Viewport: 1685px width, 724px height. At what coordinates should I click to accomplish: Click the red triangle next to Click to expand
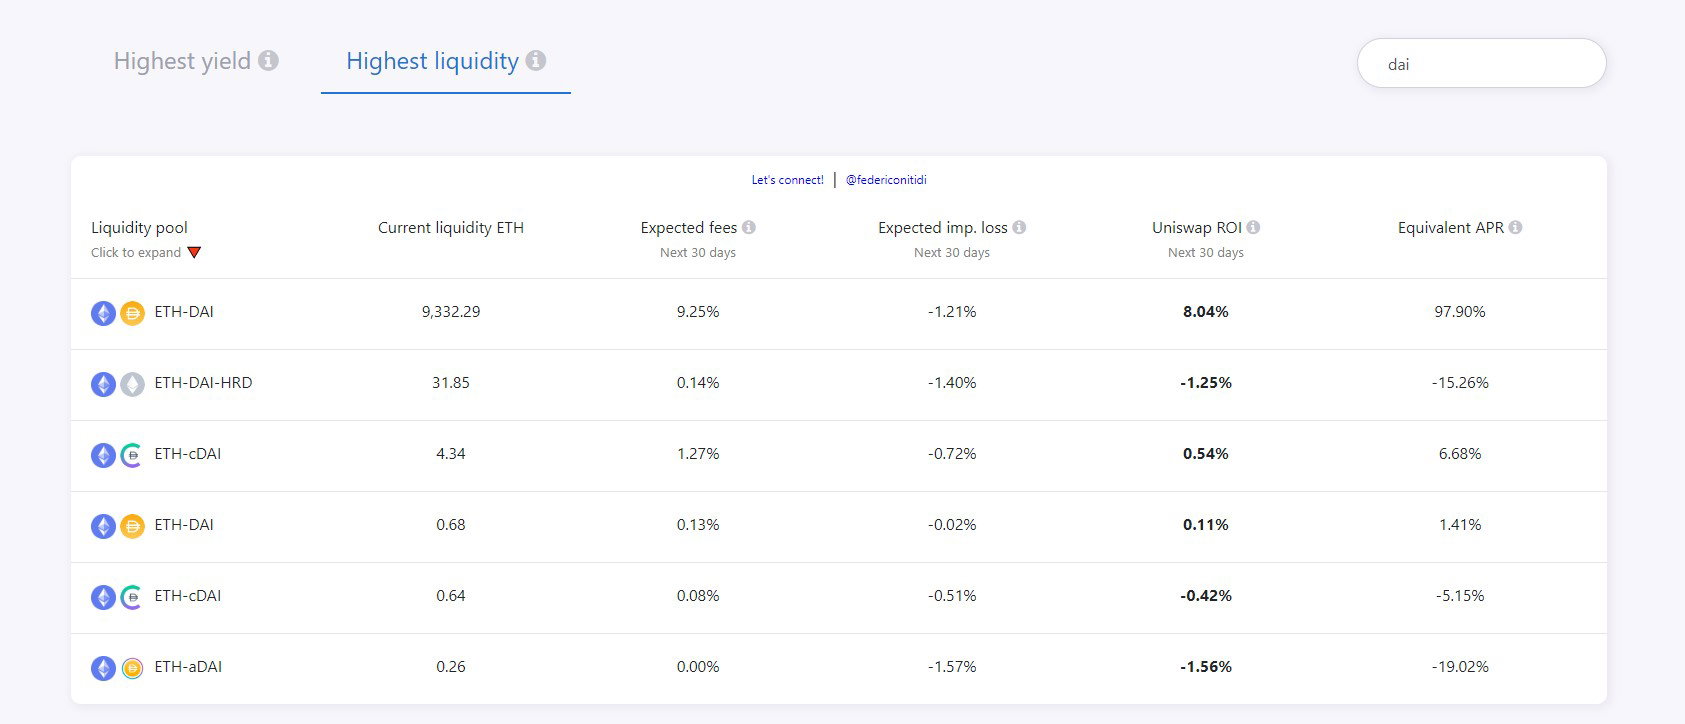(194, 252)
